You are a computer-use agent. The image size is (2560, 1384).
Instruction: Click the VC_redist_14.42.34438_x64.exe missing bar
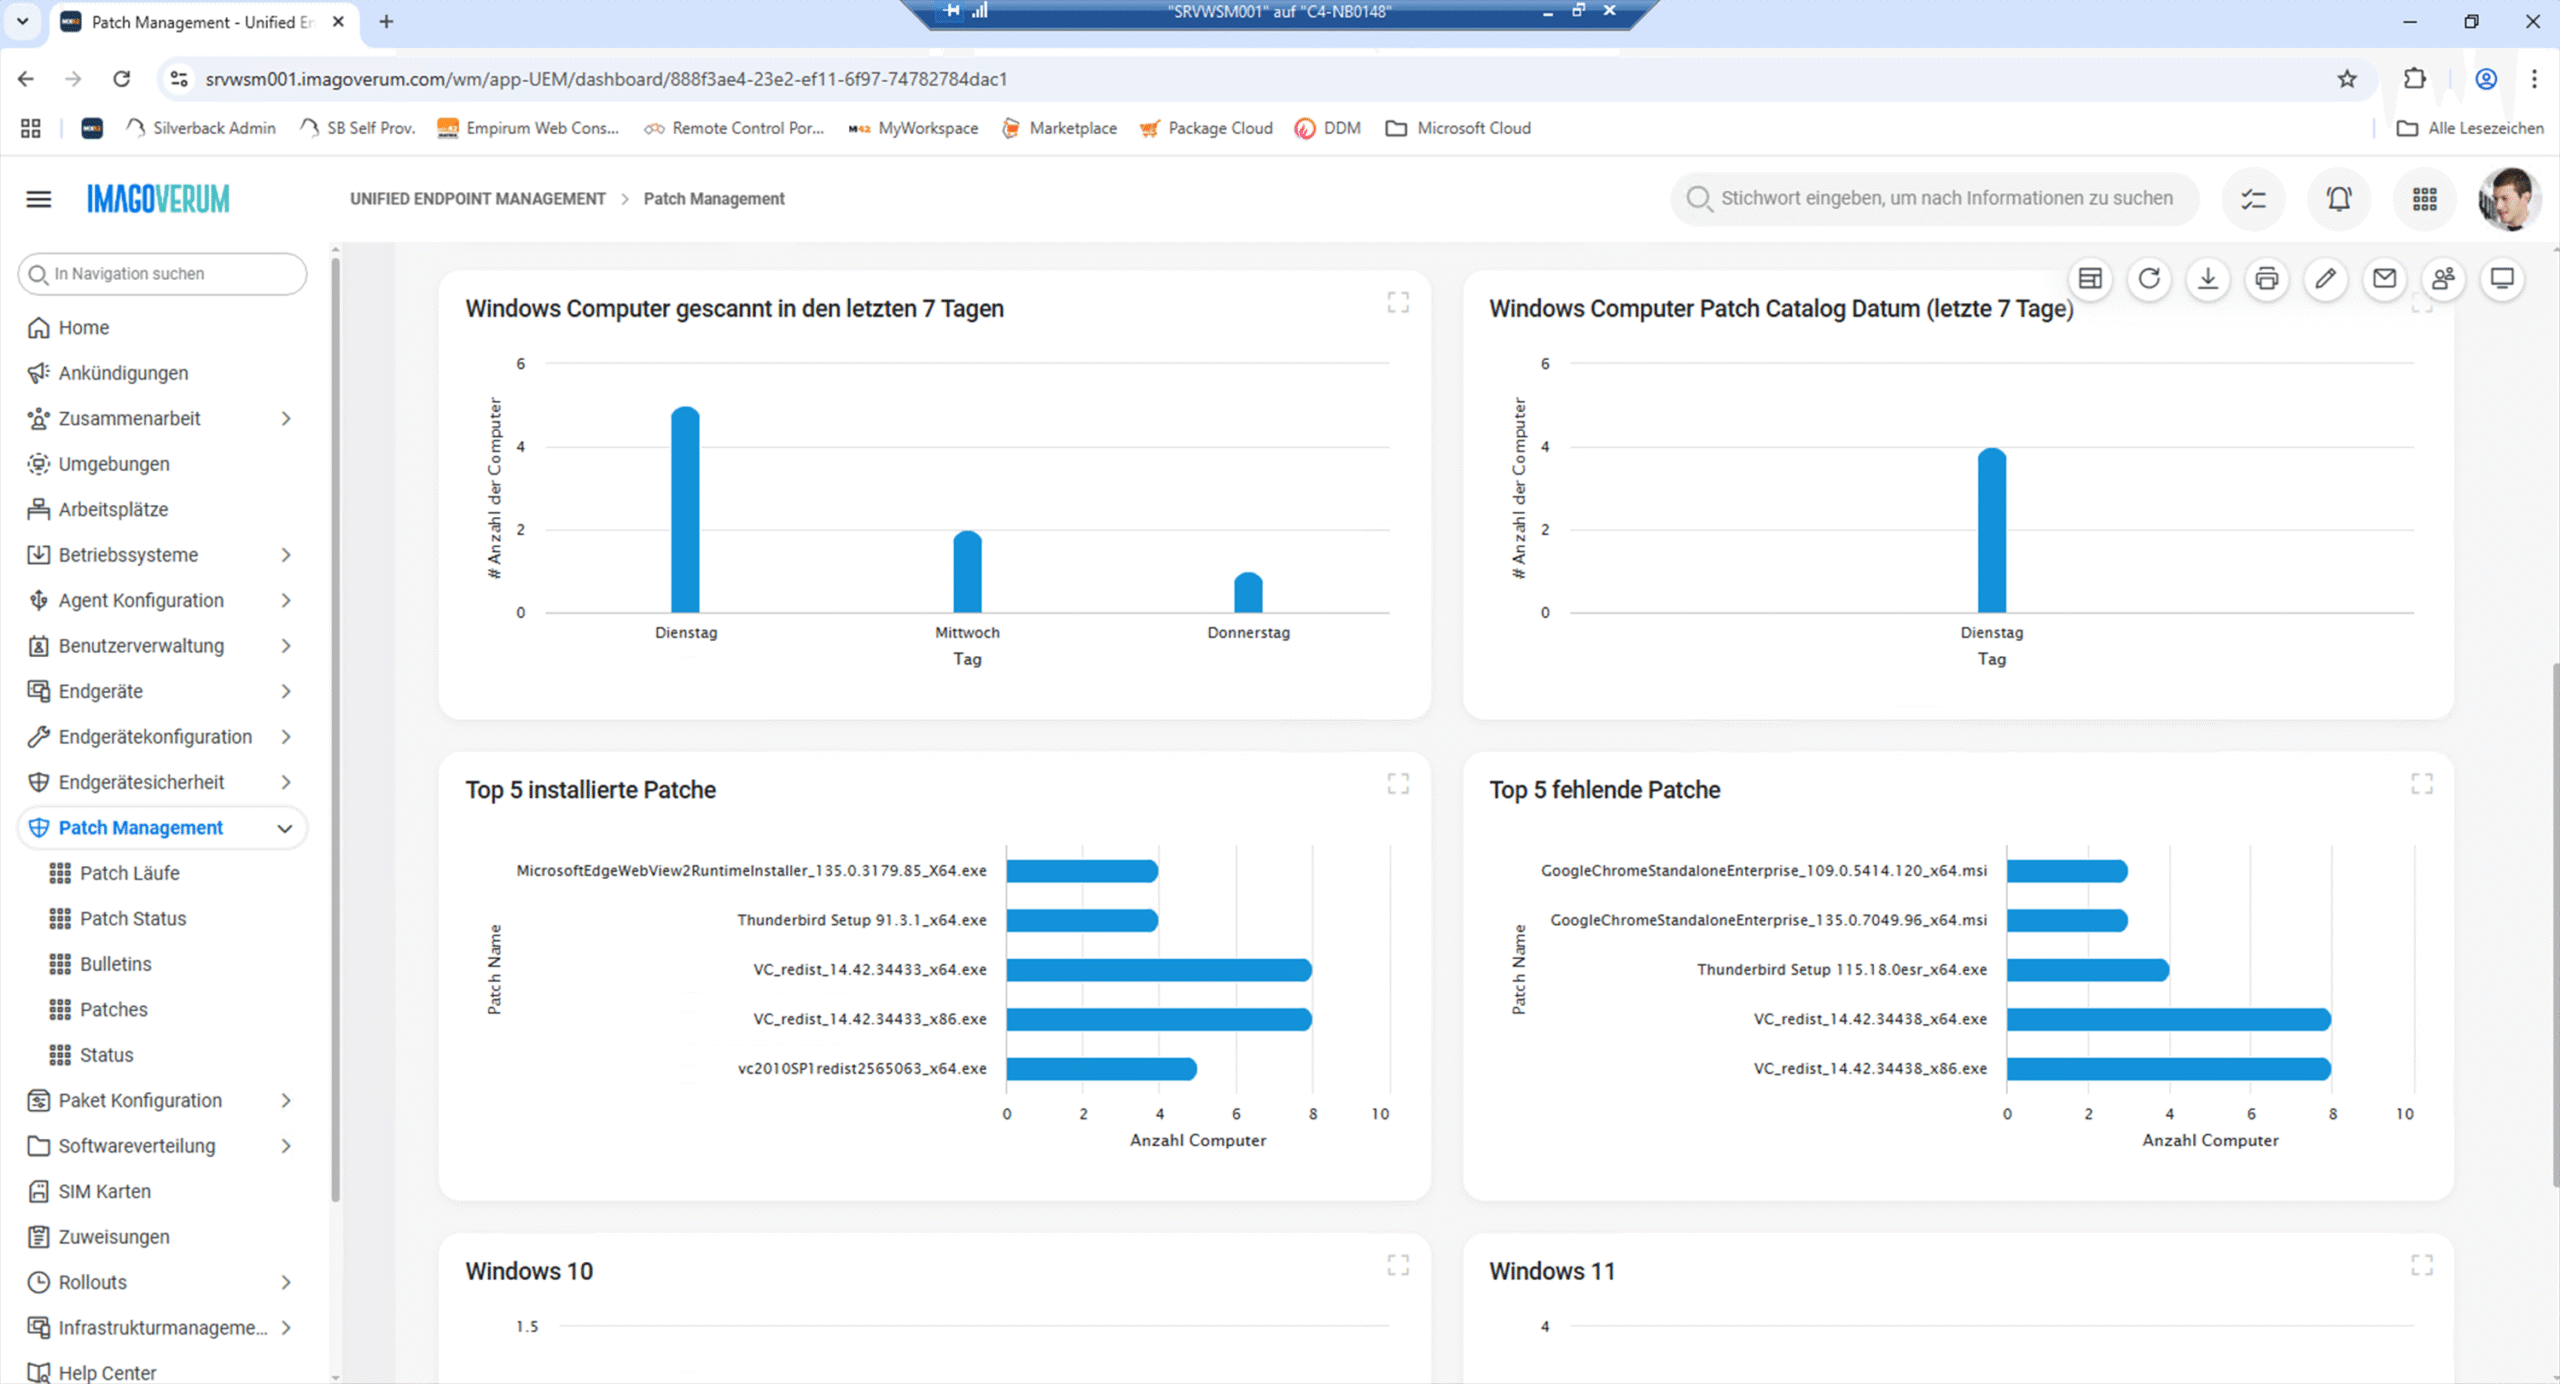point(2169,1019)
